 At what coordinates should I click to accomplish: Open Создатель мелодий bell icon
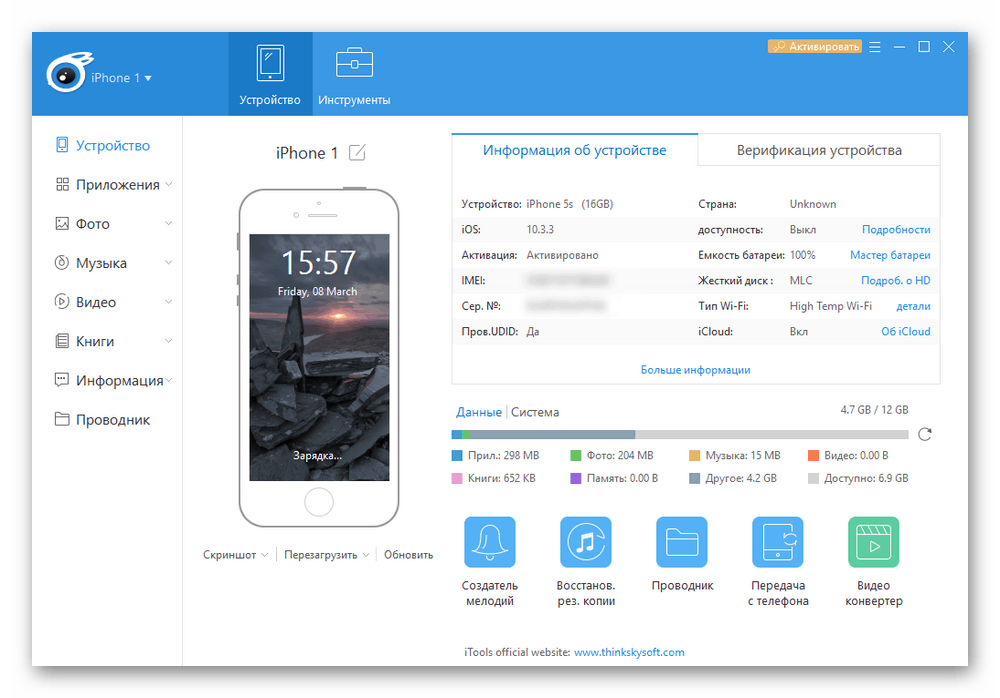point(490,542)
